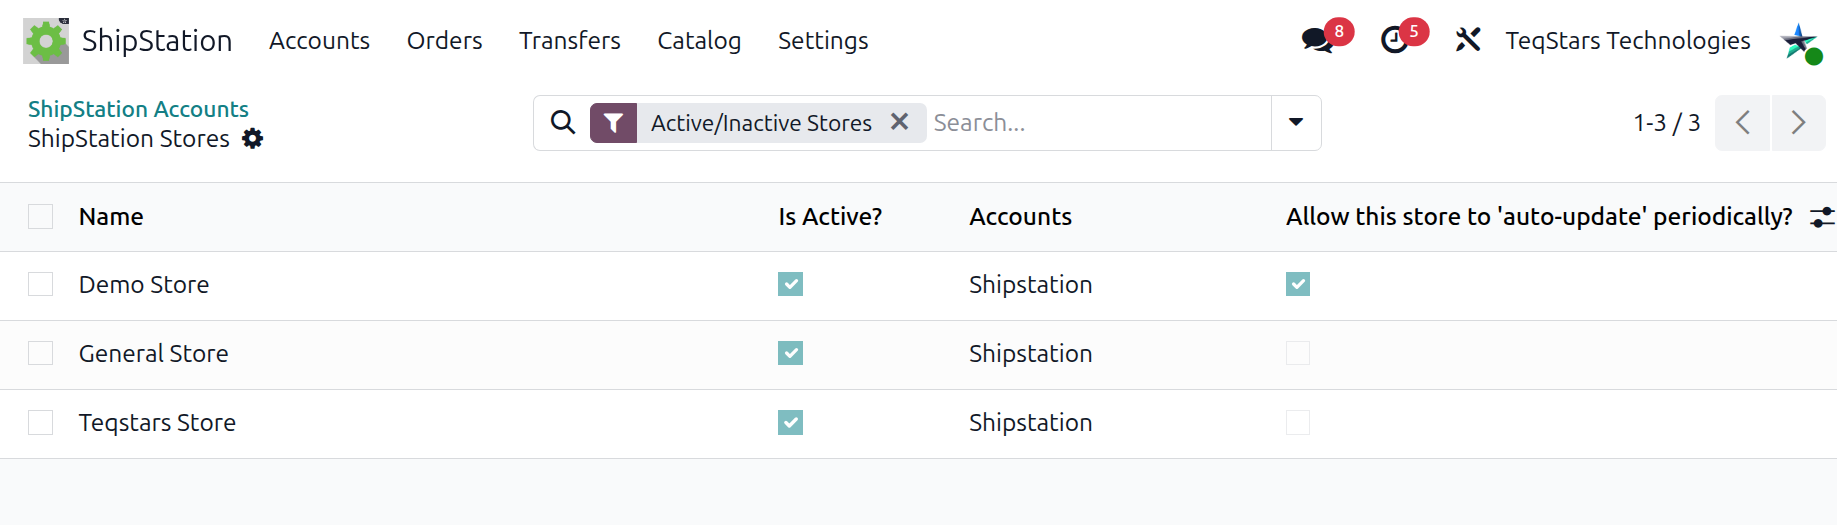This screenshot has width=1837, height=525.
Task: Open the activities clock icon
Action: (1394, 40)
